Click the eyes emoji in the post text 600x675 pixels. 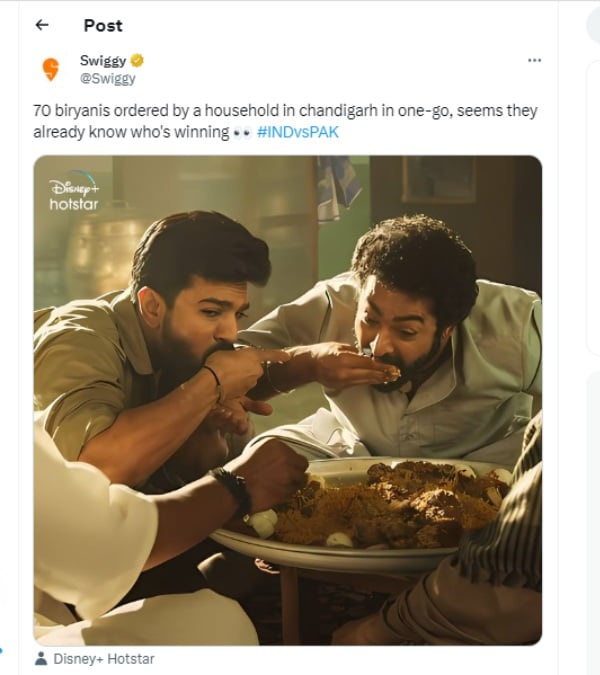241,133
